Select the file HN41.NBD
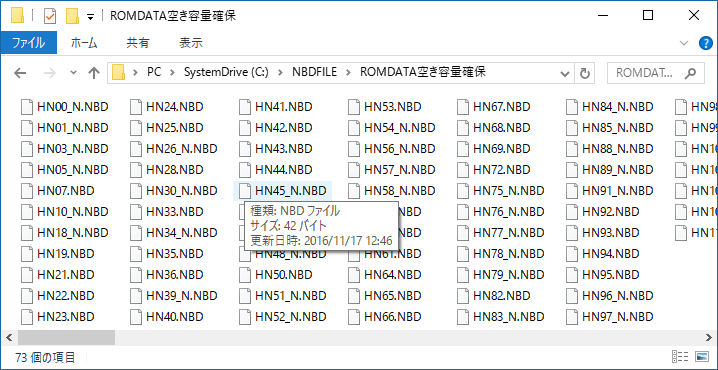 (x=276, y=107)
